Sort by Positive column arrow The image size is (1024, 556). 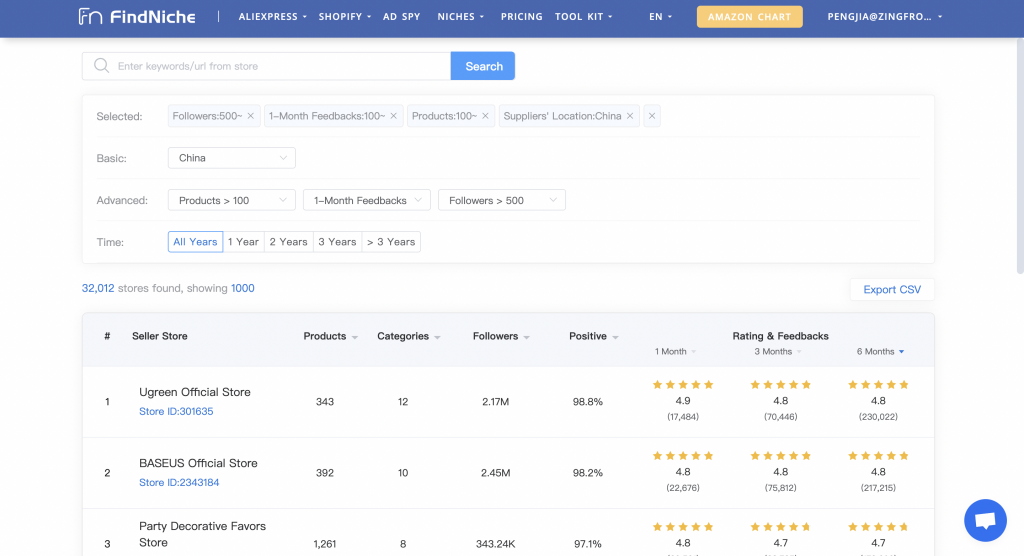click(x=615, y=337)
